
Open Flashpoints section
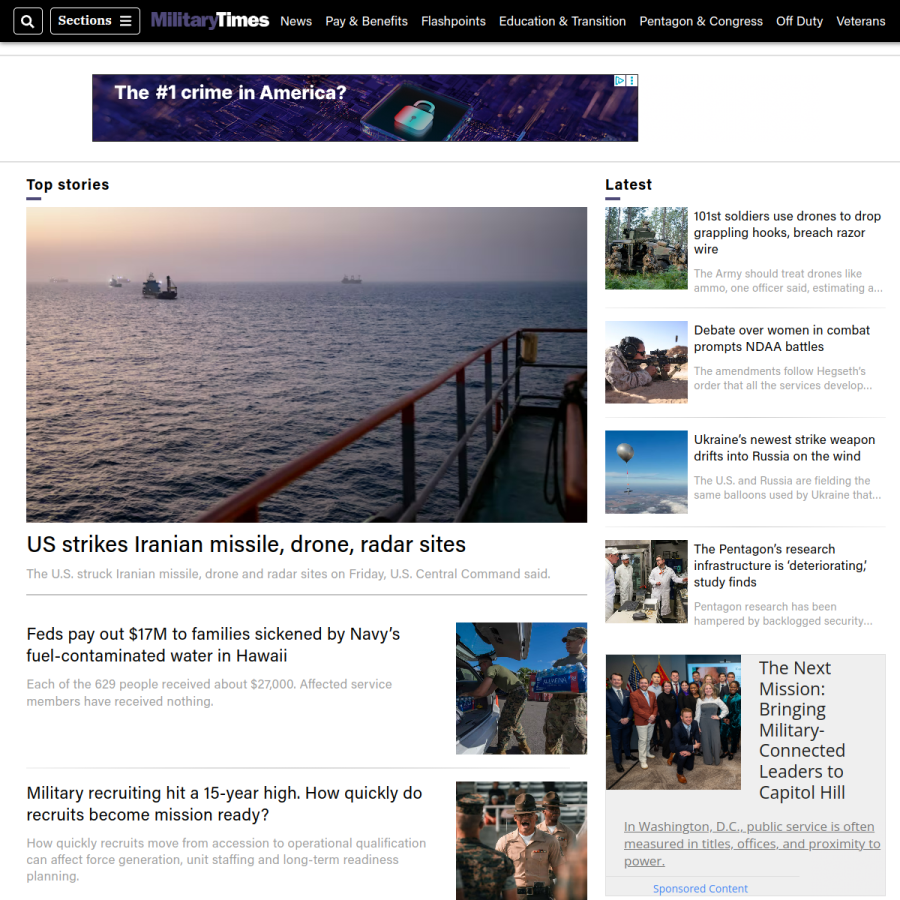coord(453,21)
